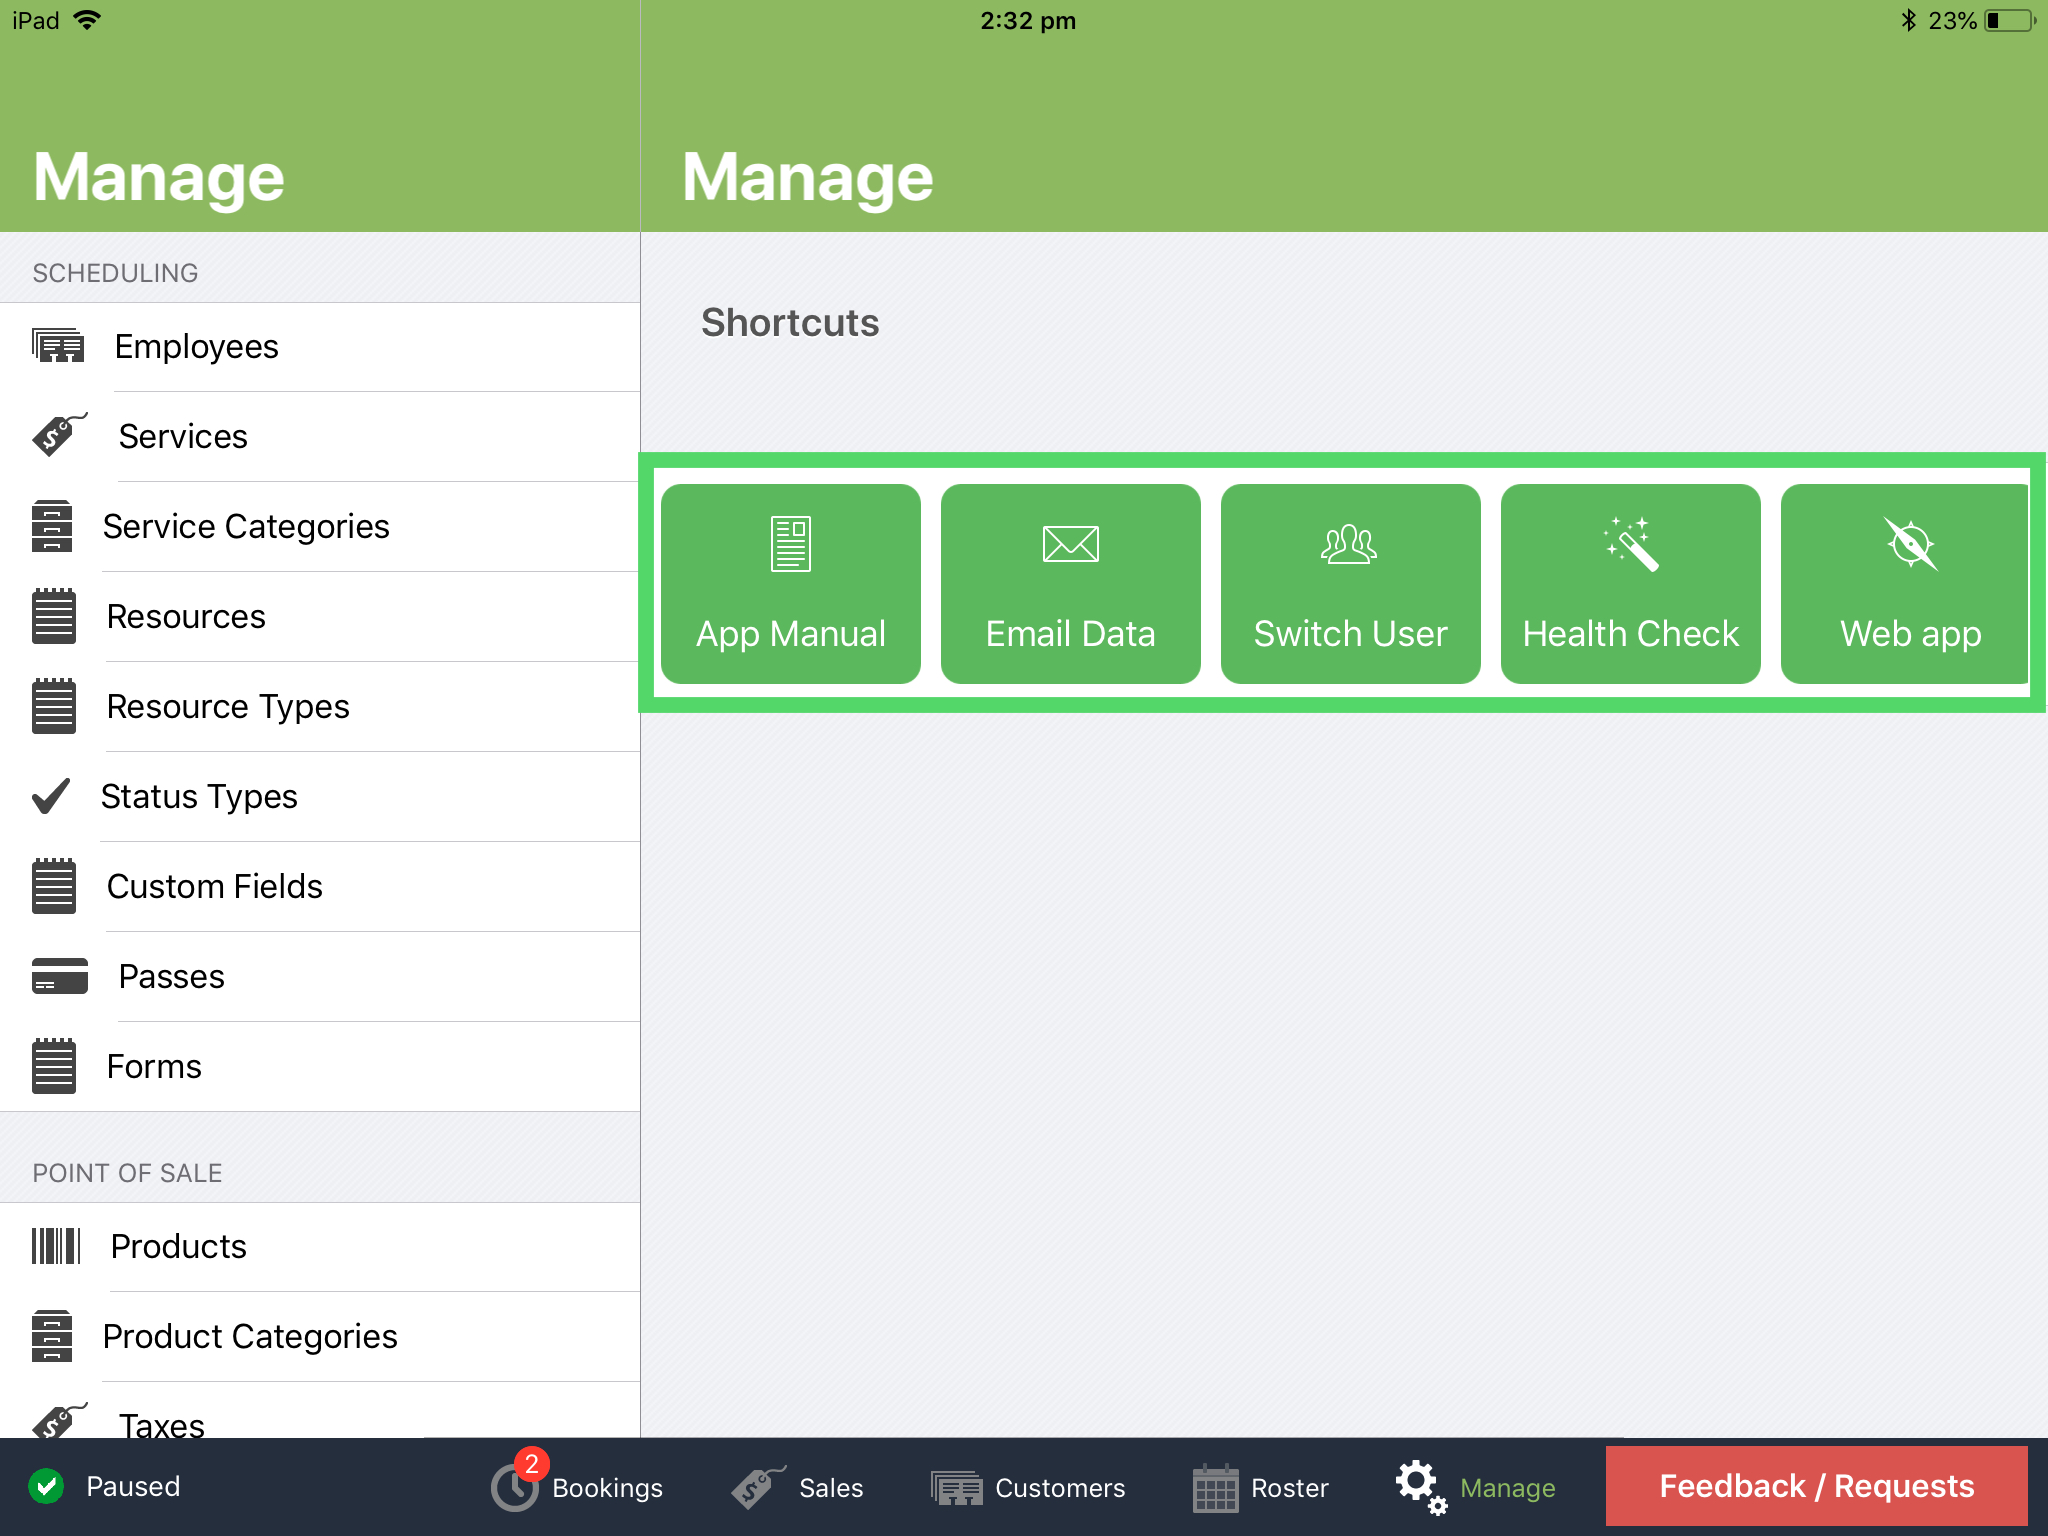Click the Employees icon in the sidebar
The image size is (2048, 1536).
click(x=55, y=346)
